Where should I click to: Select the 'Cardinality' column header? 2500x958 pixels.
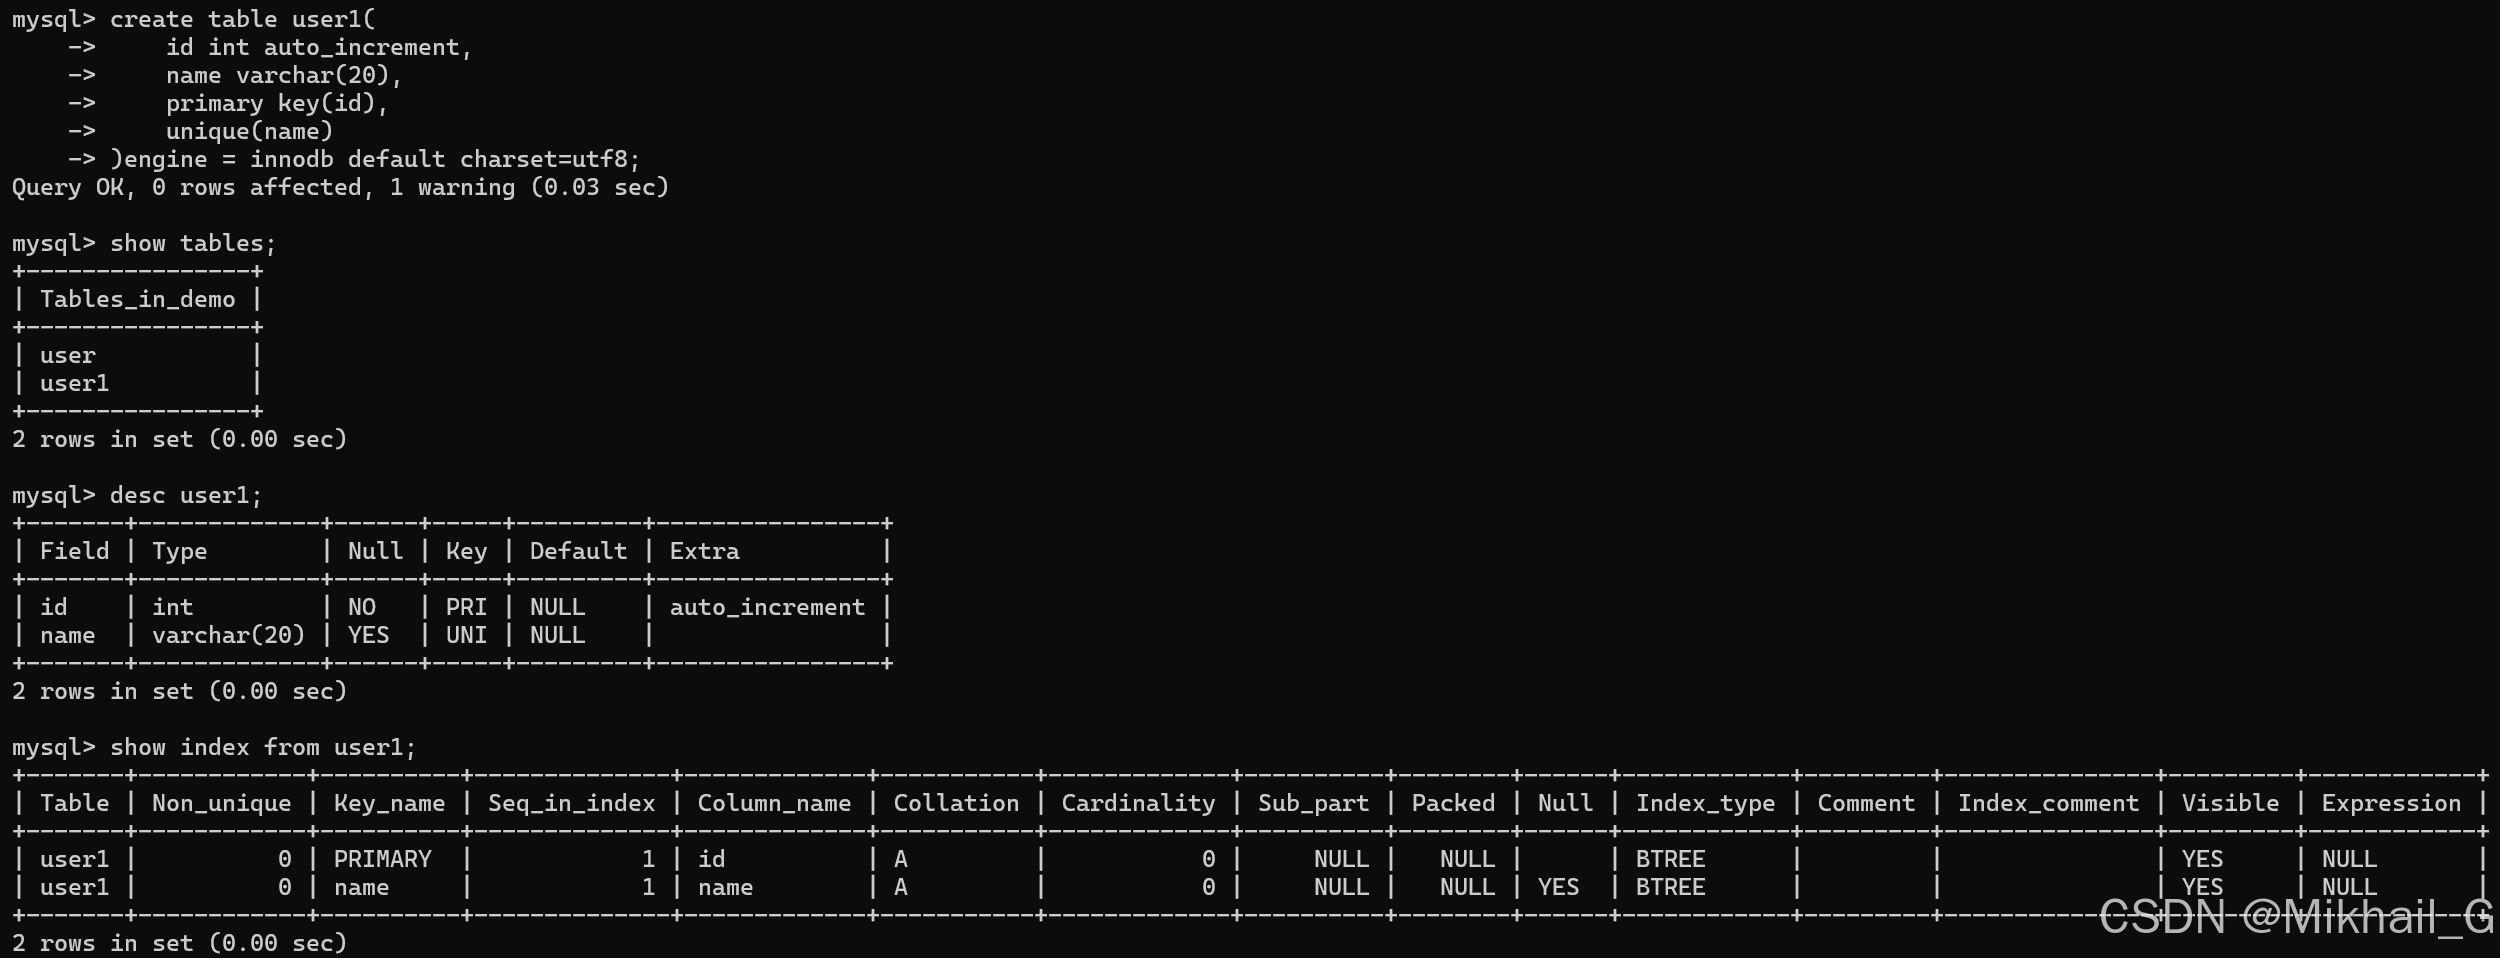coord(1138,803)
